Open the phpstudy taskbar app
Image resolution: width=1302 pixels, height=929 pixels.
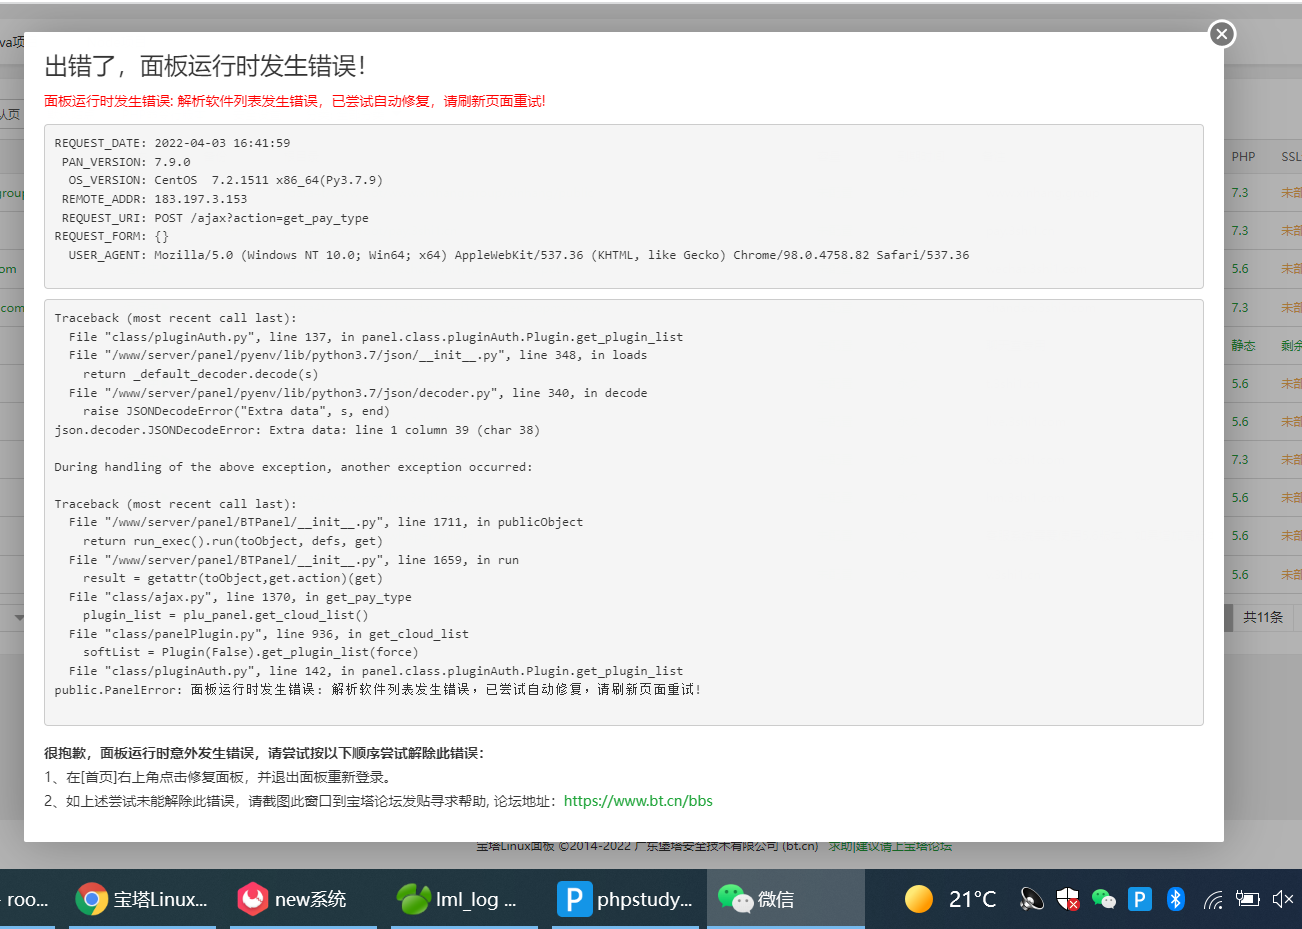(626, 899)
